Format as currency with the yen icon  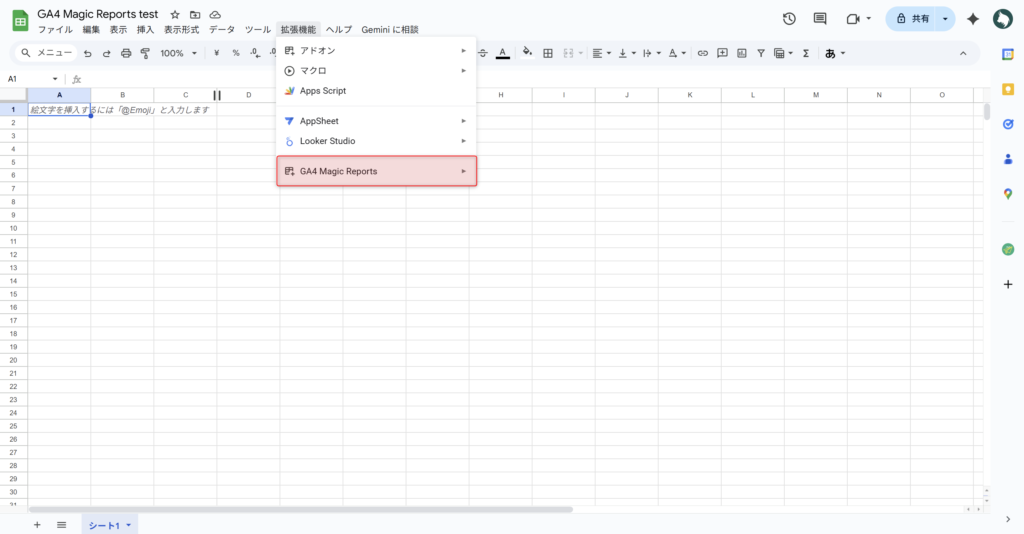tap(217, 54)
